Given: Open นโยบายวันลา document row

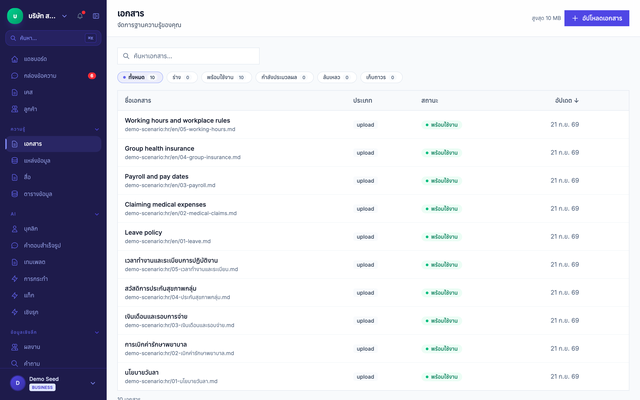Looking at the screenshot, I should tap(373, 376).
